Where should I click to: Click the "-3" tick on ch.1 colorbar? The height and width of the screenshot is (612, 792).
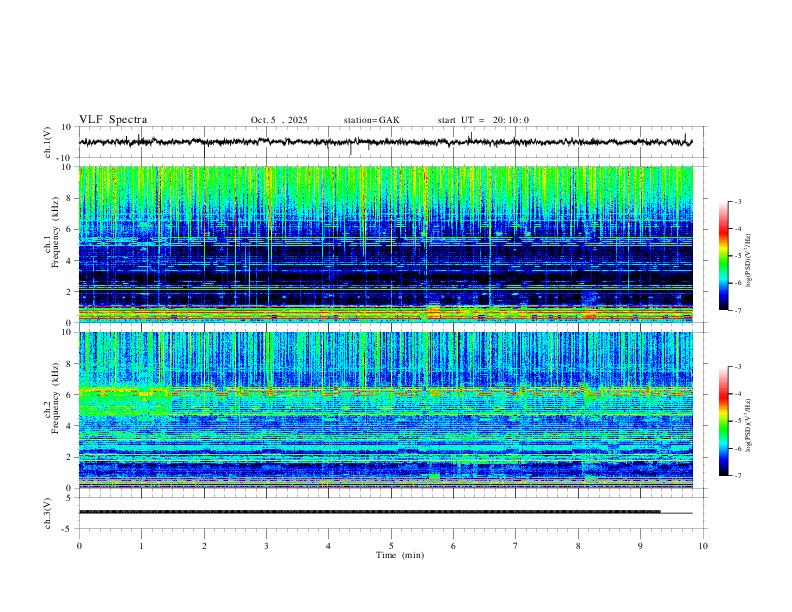point(737,201)
